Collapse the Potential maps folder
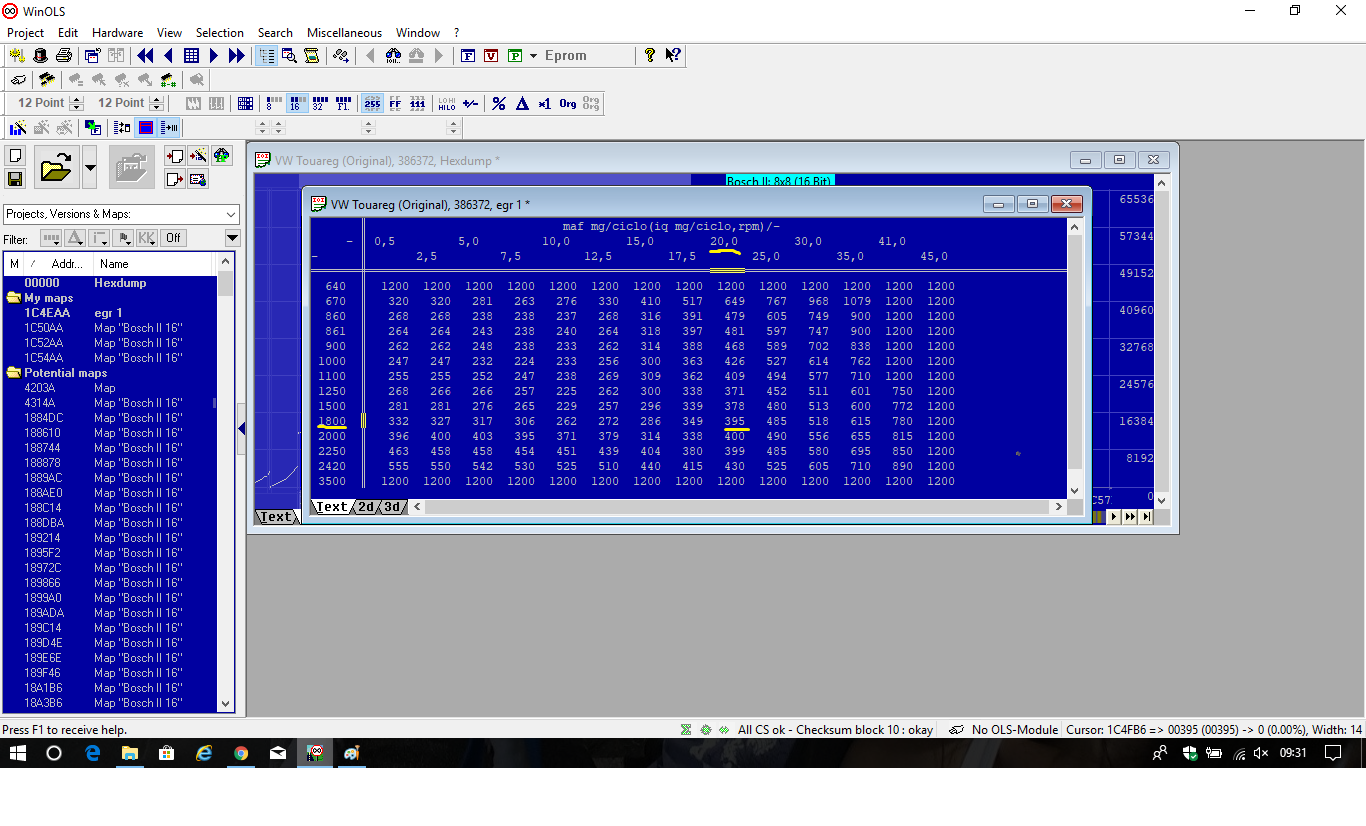1366x826 pixels. point(14,373)
